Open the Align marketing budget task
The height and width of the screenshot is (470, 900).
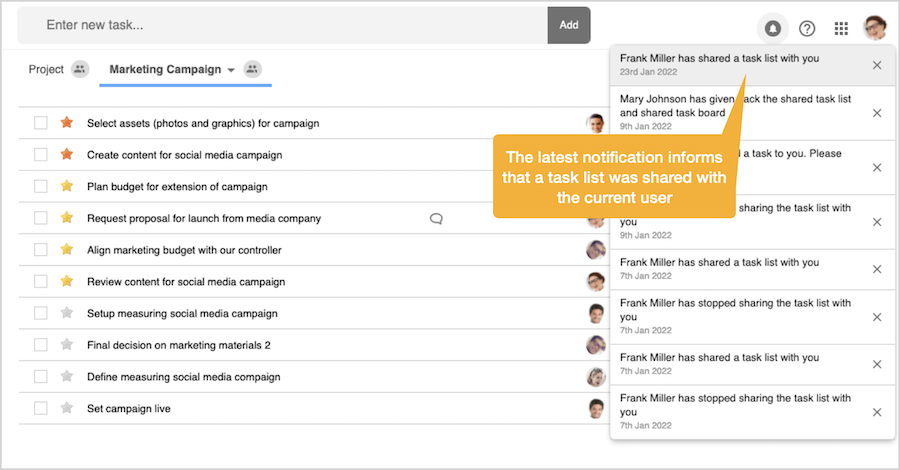(x=184, y=250)
